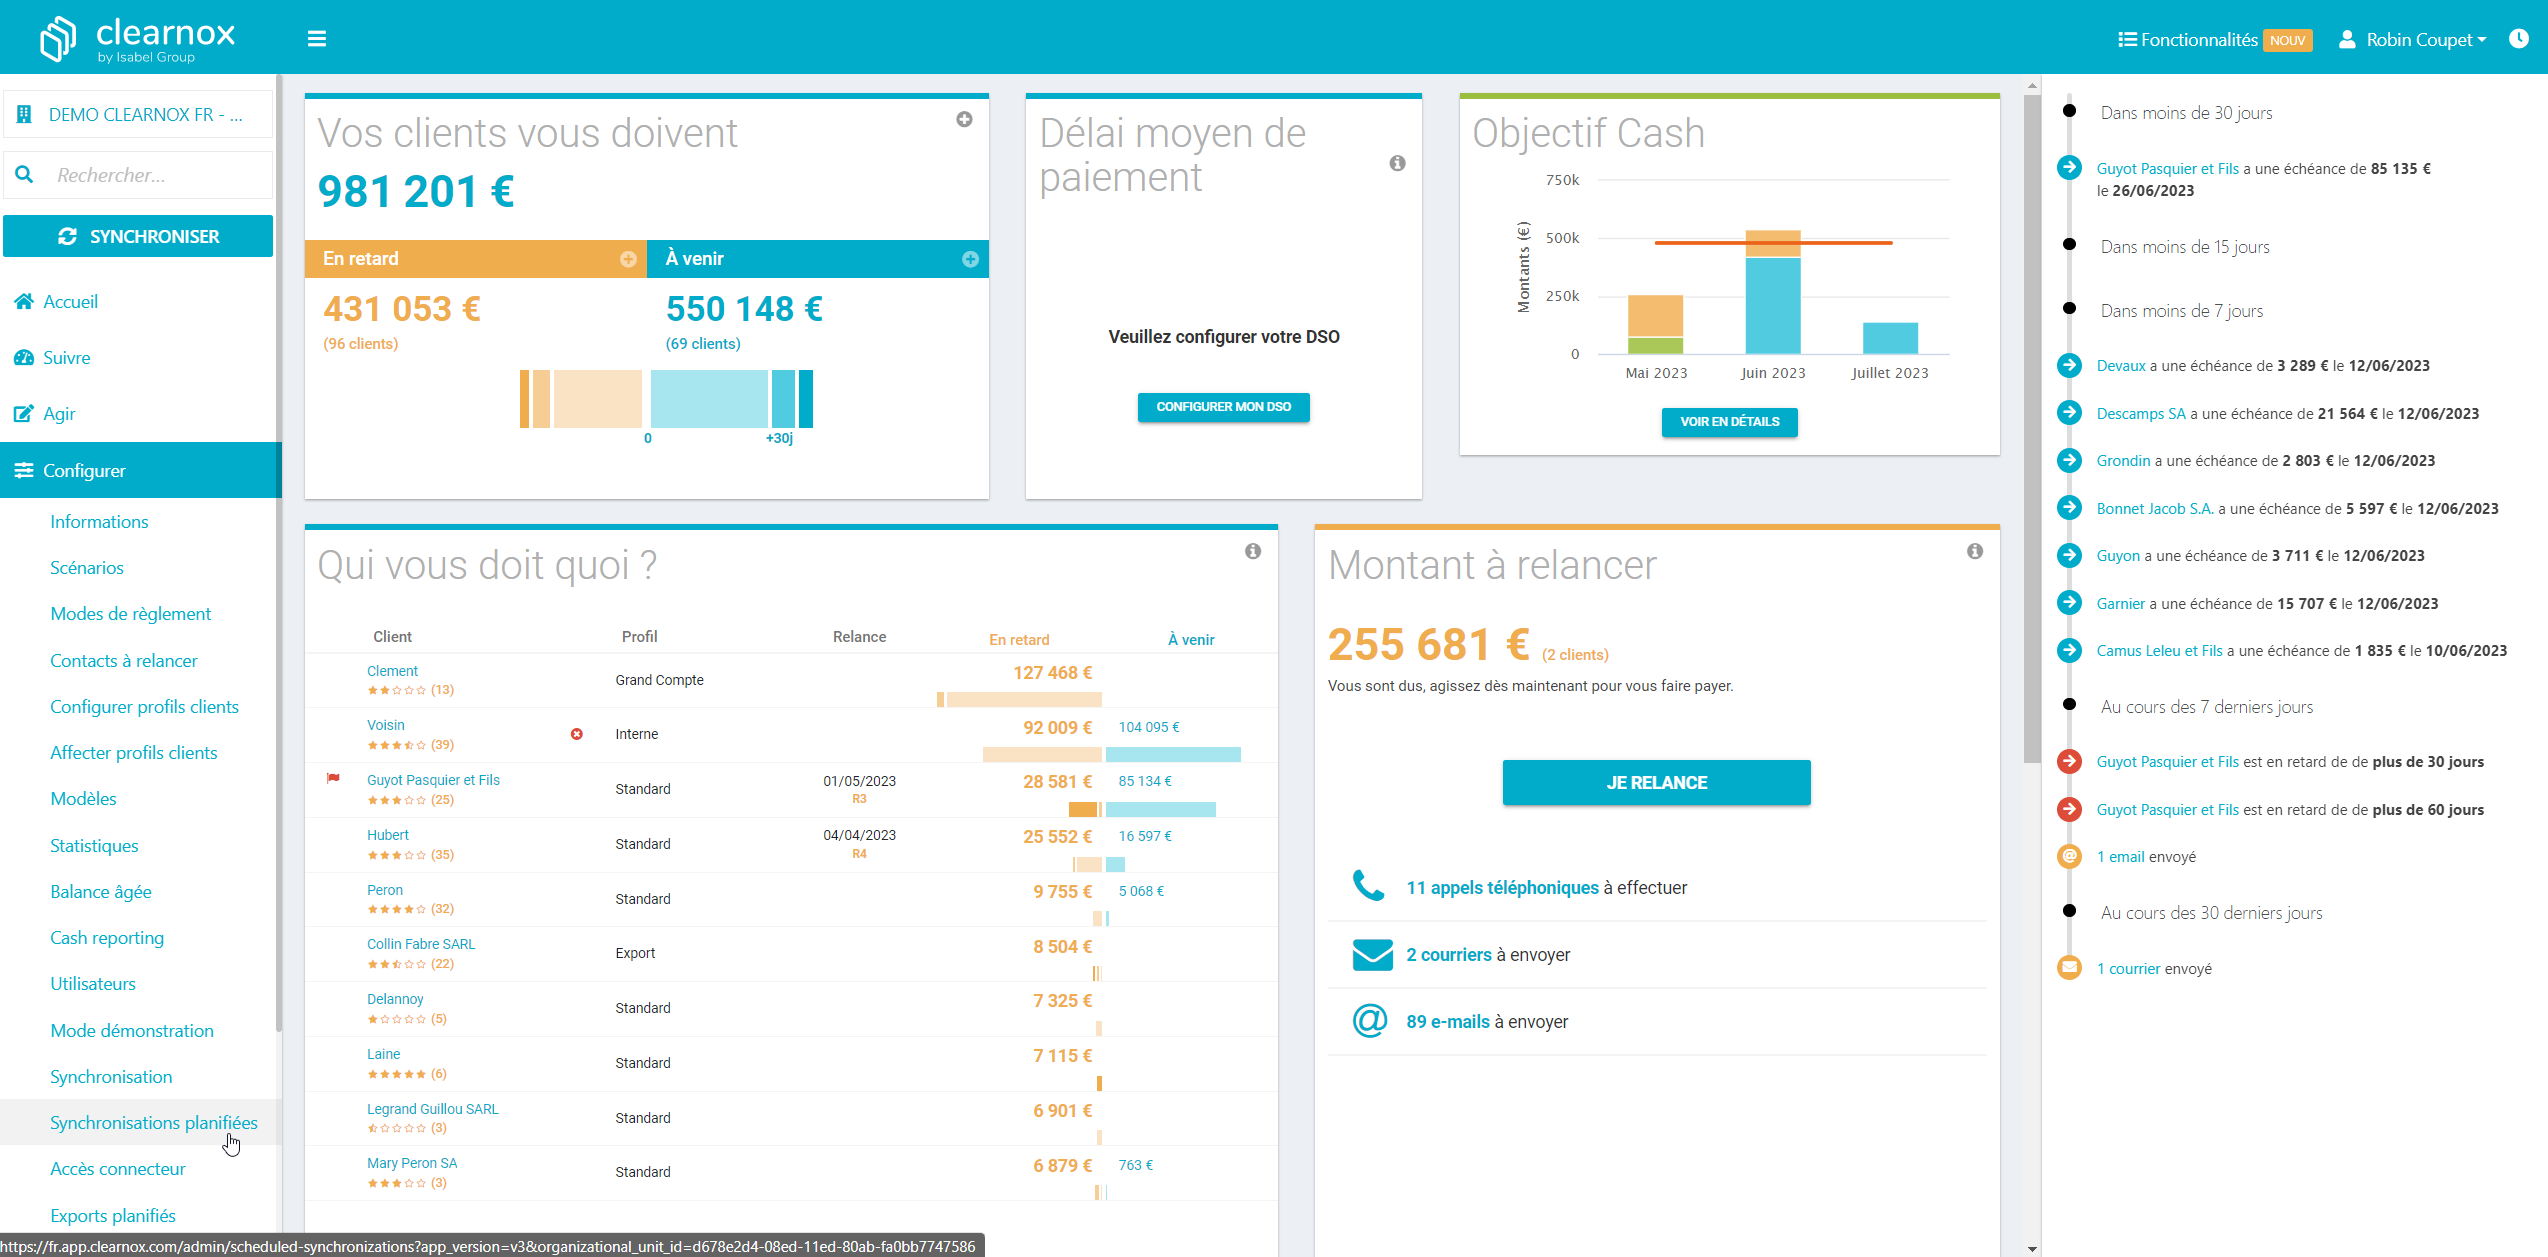The height and width of the screenshot is (1257, 2548).
Task: Open Suivre menu in sidebar
Action: point(66,357)
